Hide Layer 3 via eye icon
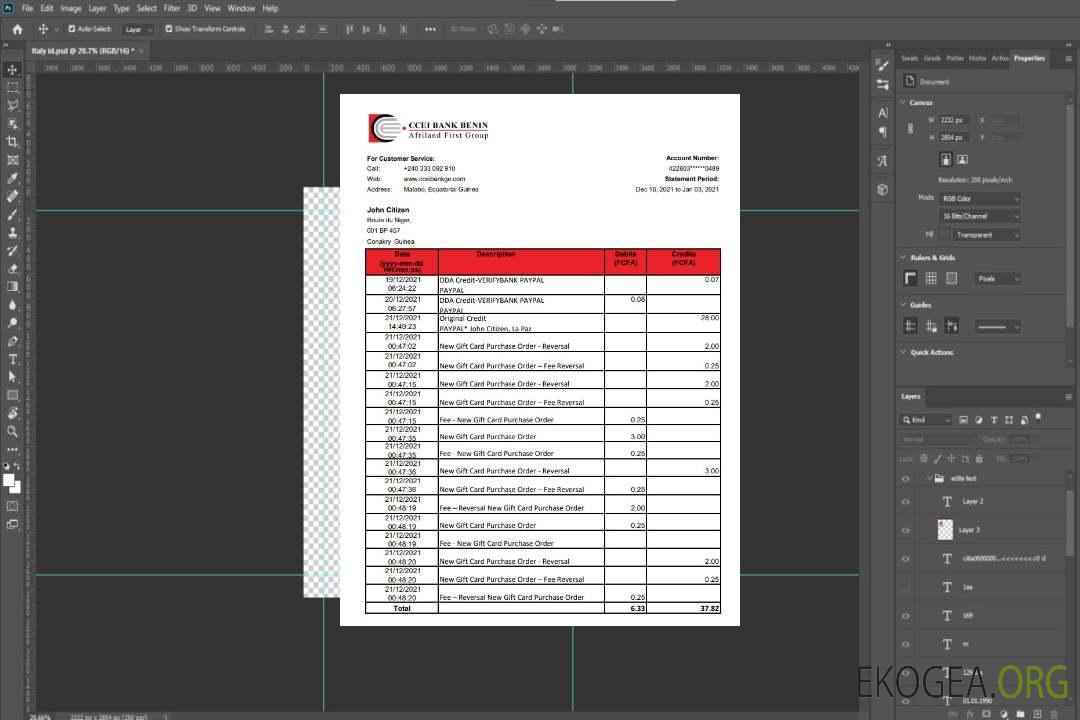The height and width of the screenshot is (720, 1080). (x=906, y=531)
